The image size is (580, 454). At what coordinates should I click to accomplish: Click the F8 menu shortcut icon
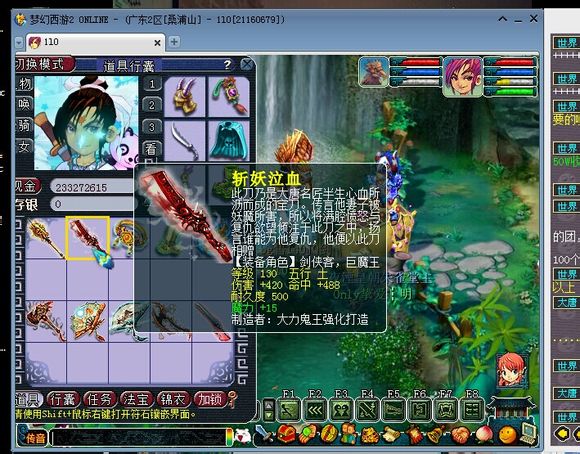472,410
